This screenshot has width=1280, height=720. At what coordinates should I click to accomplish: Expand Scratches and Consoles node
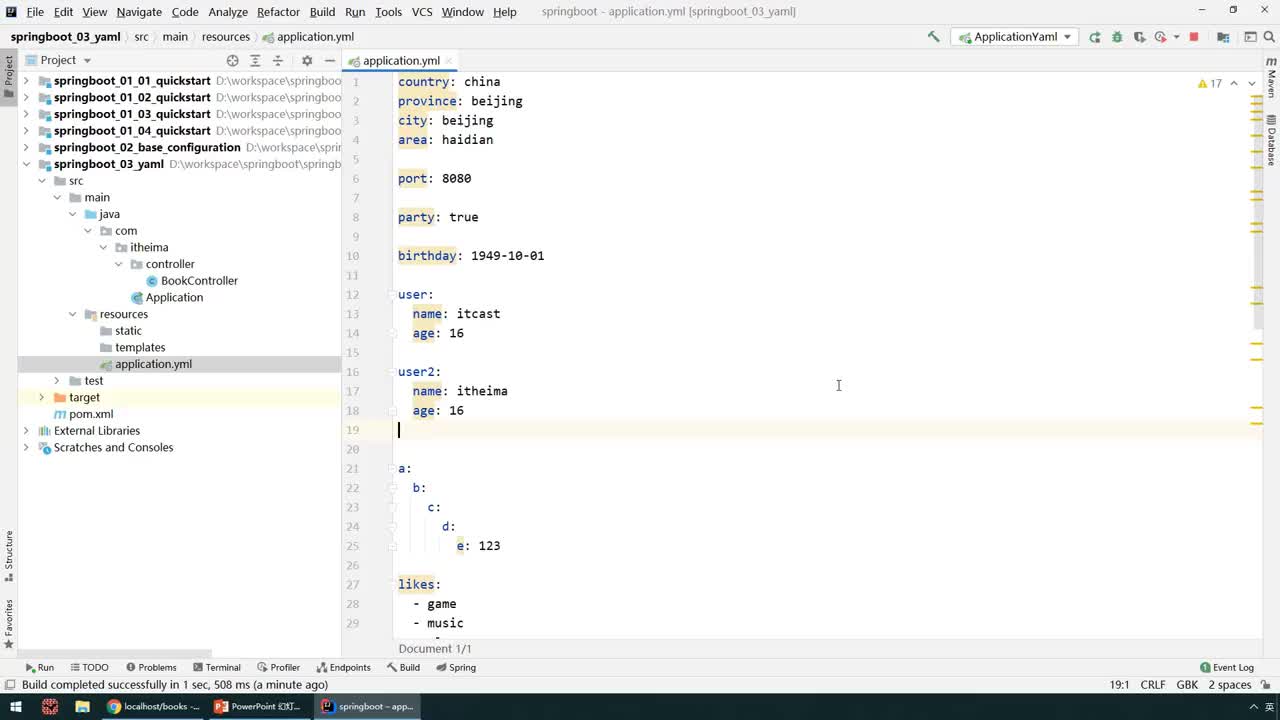[27, 447]
